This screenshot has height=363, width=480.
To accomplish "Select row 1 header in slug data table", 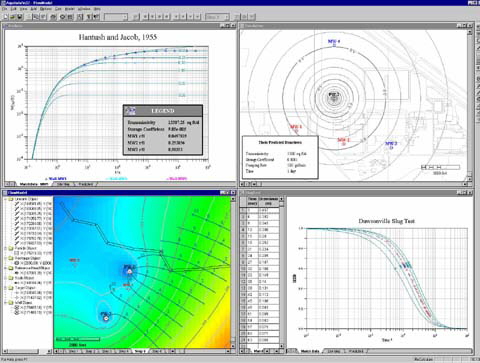I will click(243, 210).
